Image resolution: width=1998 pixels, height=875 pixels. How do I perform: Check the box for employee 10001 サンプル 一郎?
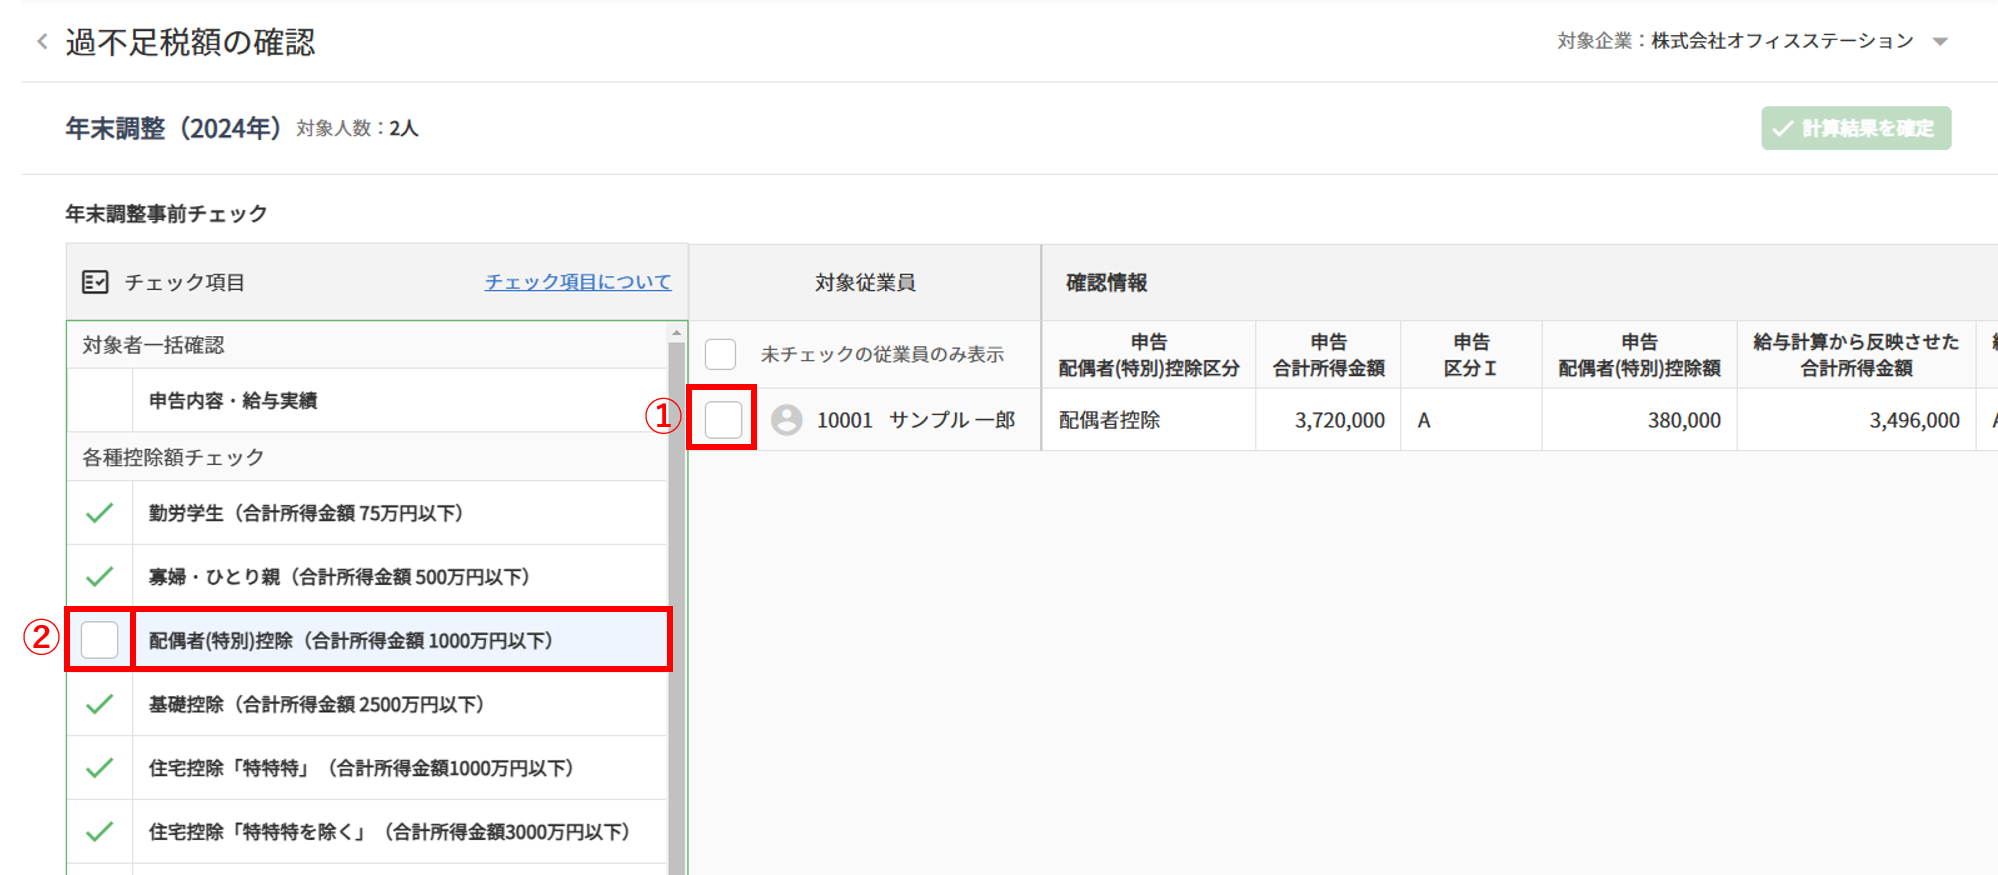click(723, 419)
